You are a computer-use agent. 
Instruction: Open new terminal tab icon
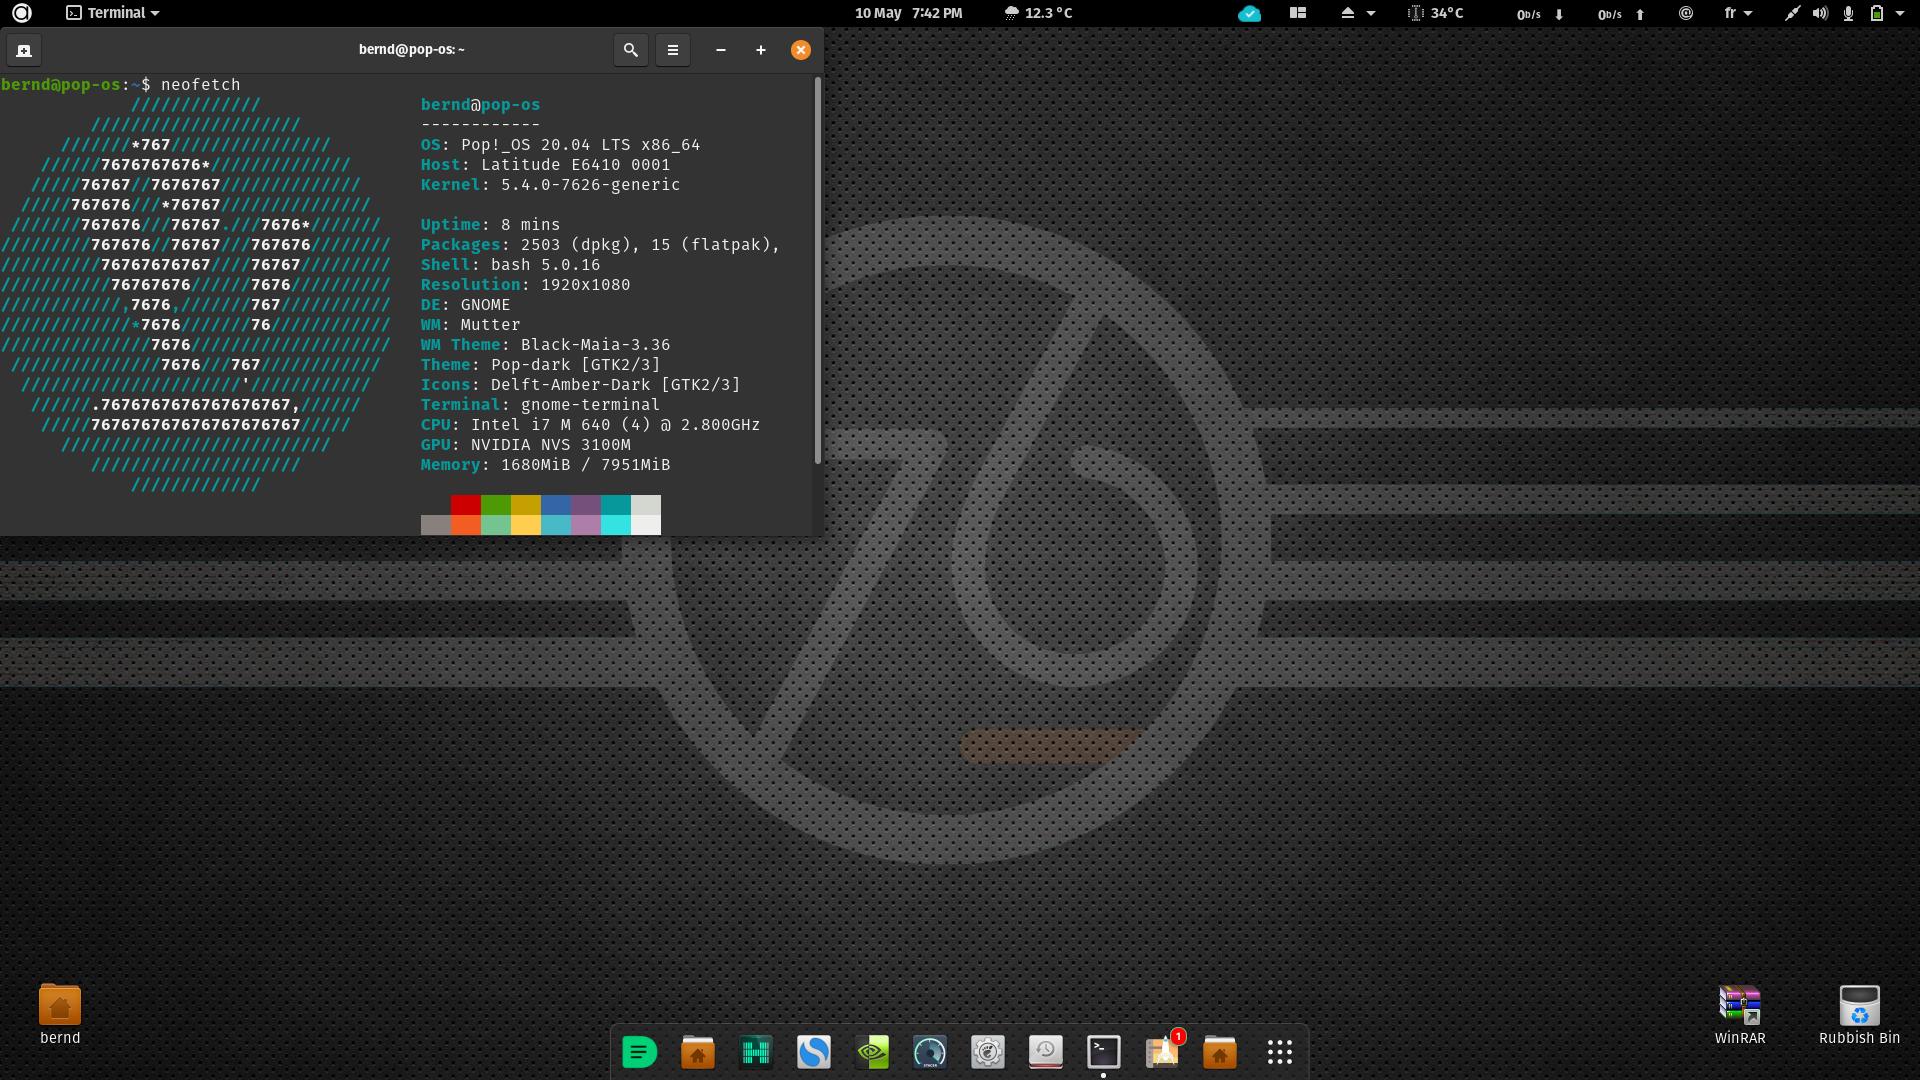click(x=24, y=50)
